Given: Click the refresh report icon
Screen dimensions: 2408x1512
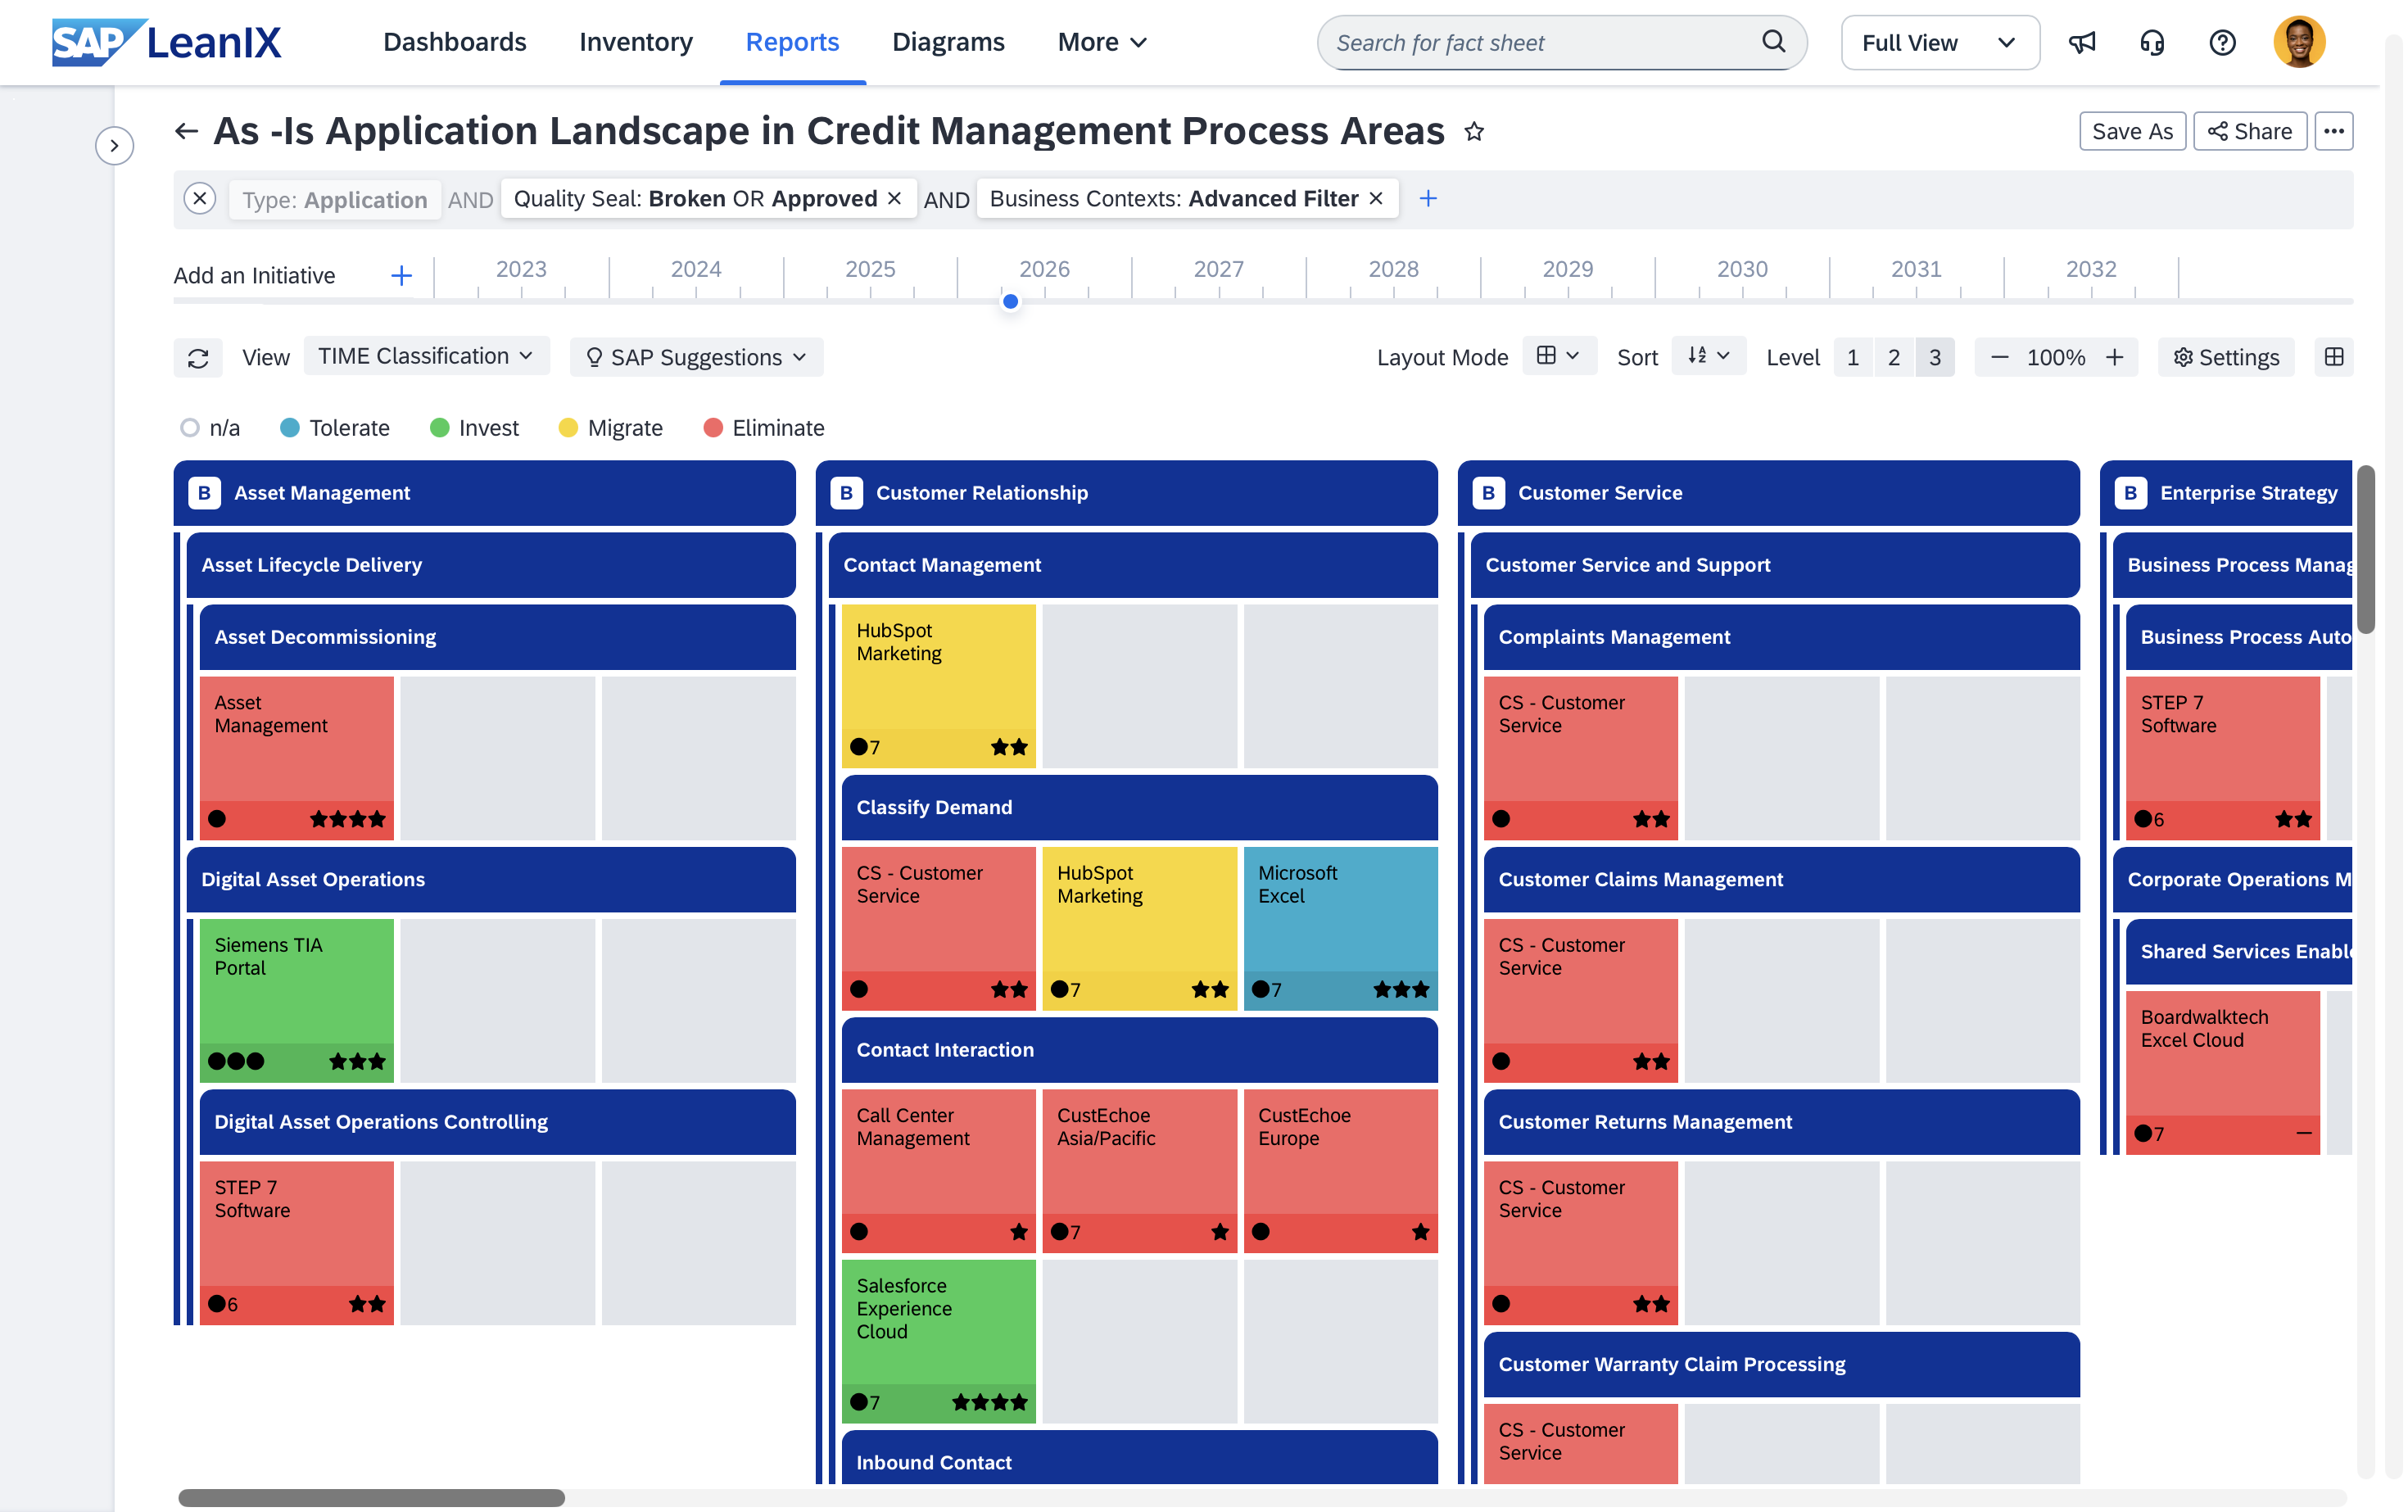Looking at the screenshot, I should [x=198, y=358].
